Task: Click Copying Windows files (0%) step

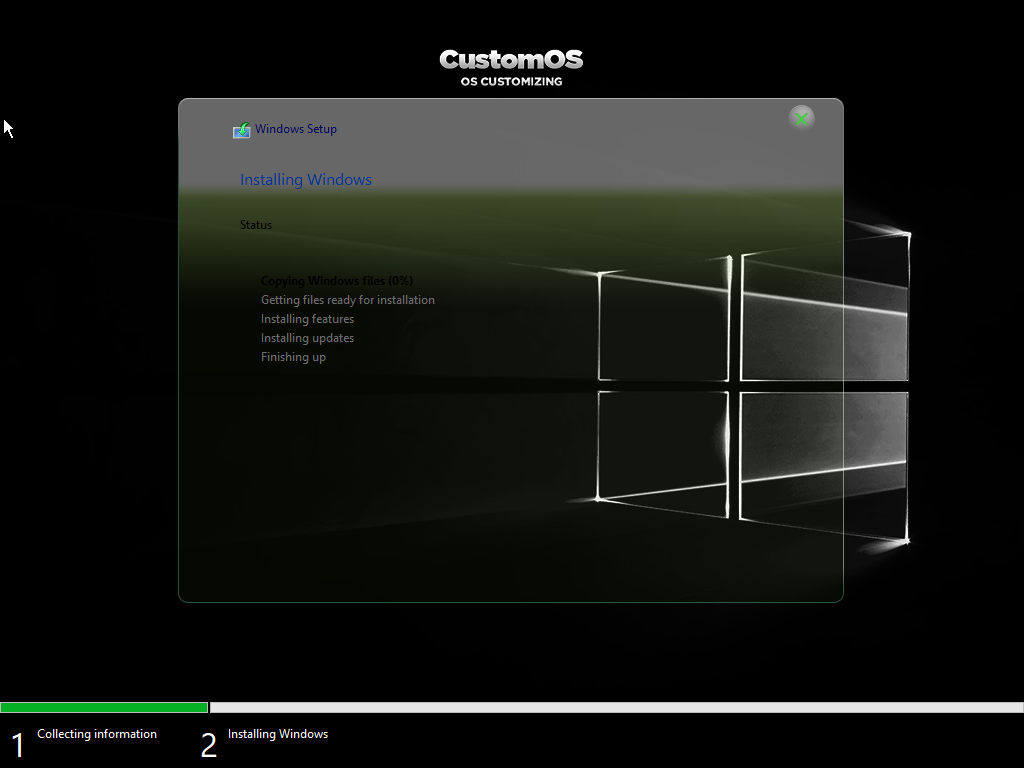Action: [337, 281]
